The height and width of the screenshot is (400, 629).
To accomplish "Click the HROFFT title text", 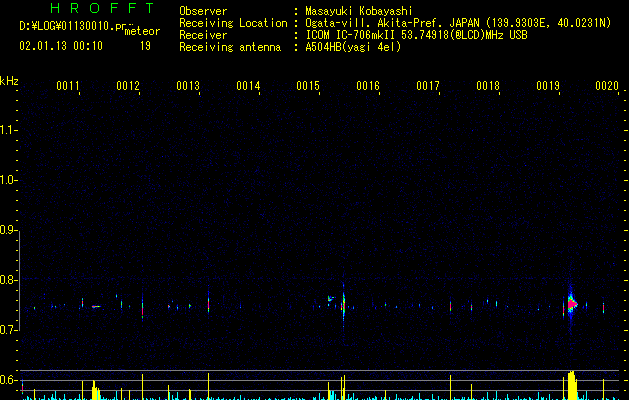I will [102, 8].
